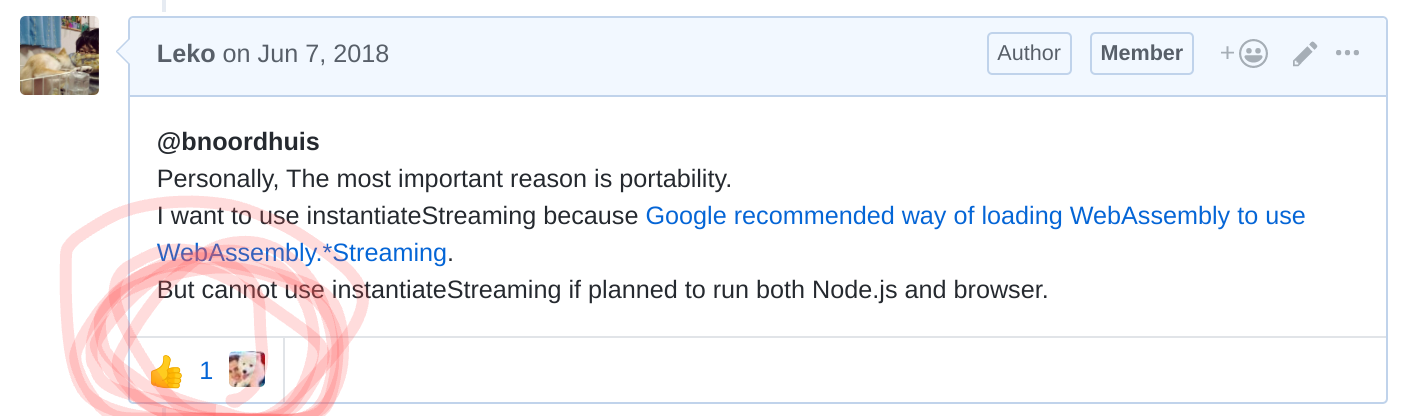The image size is (1403, 416).
Task: Toggle the thumbs up reaction
Action: 166,372
